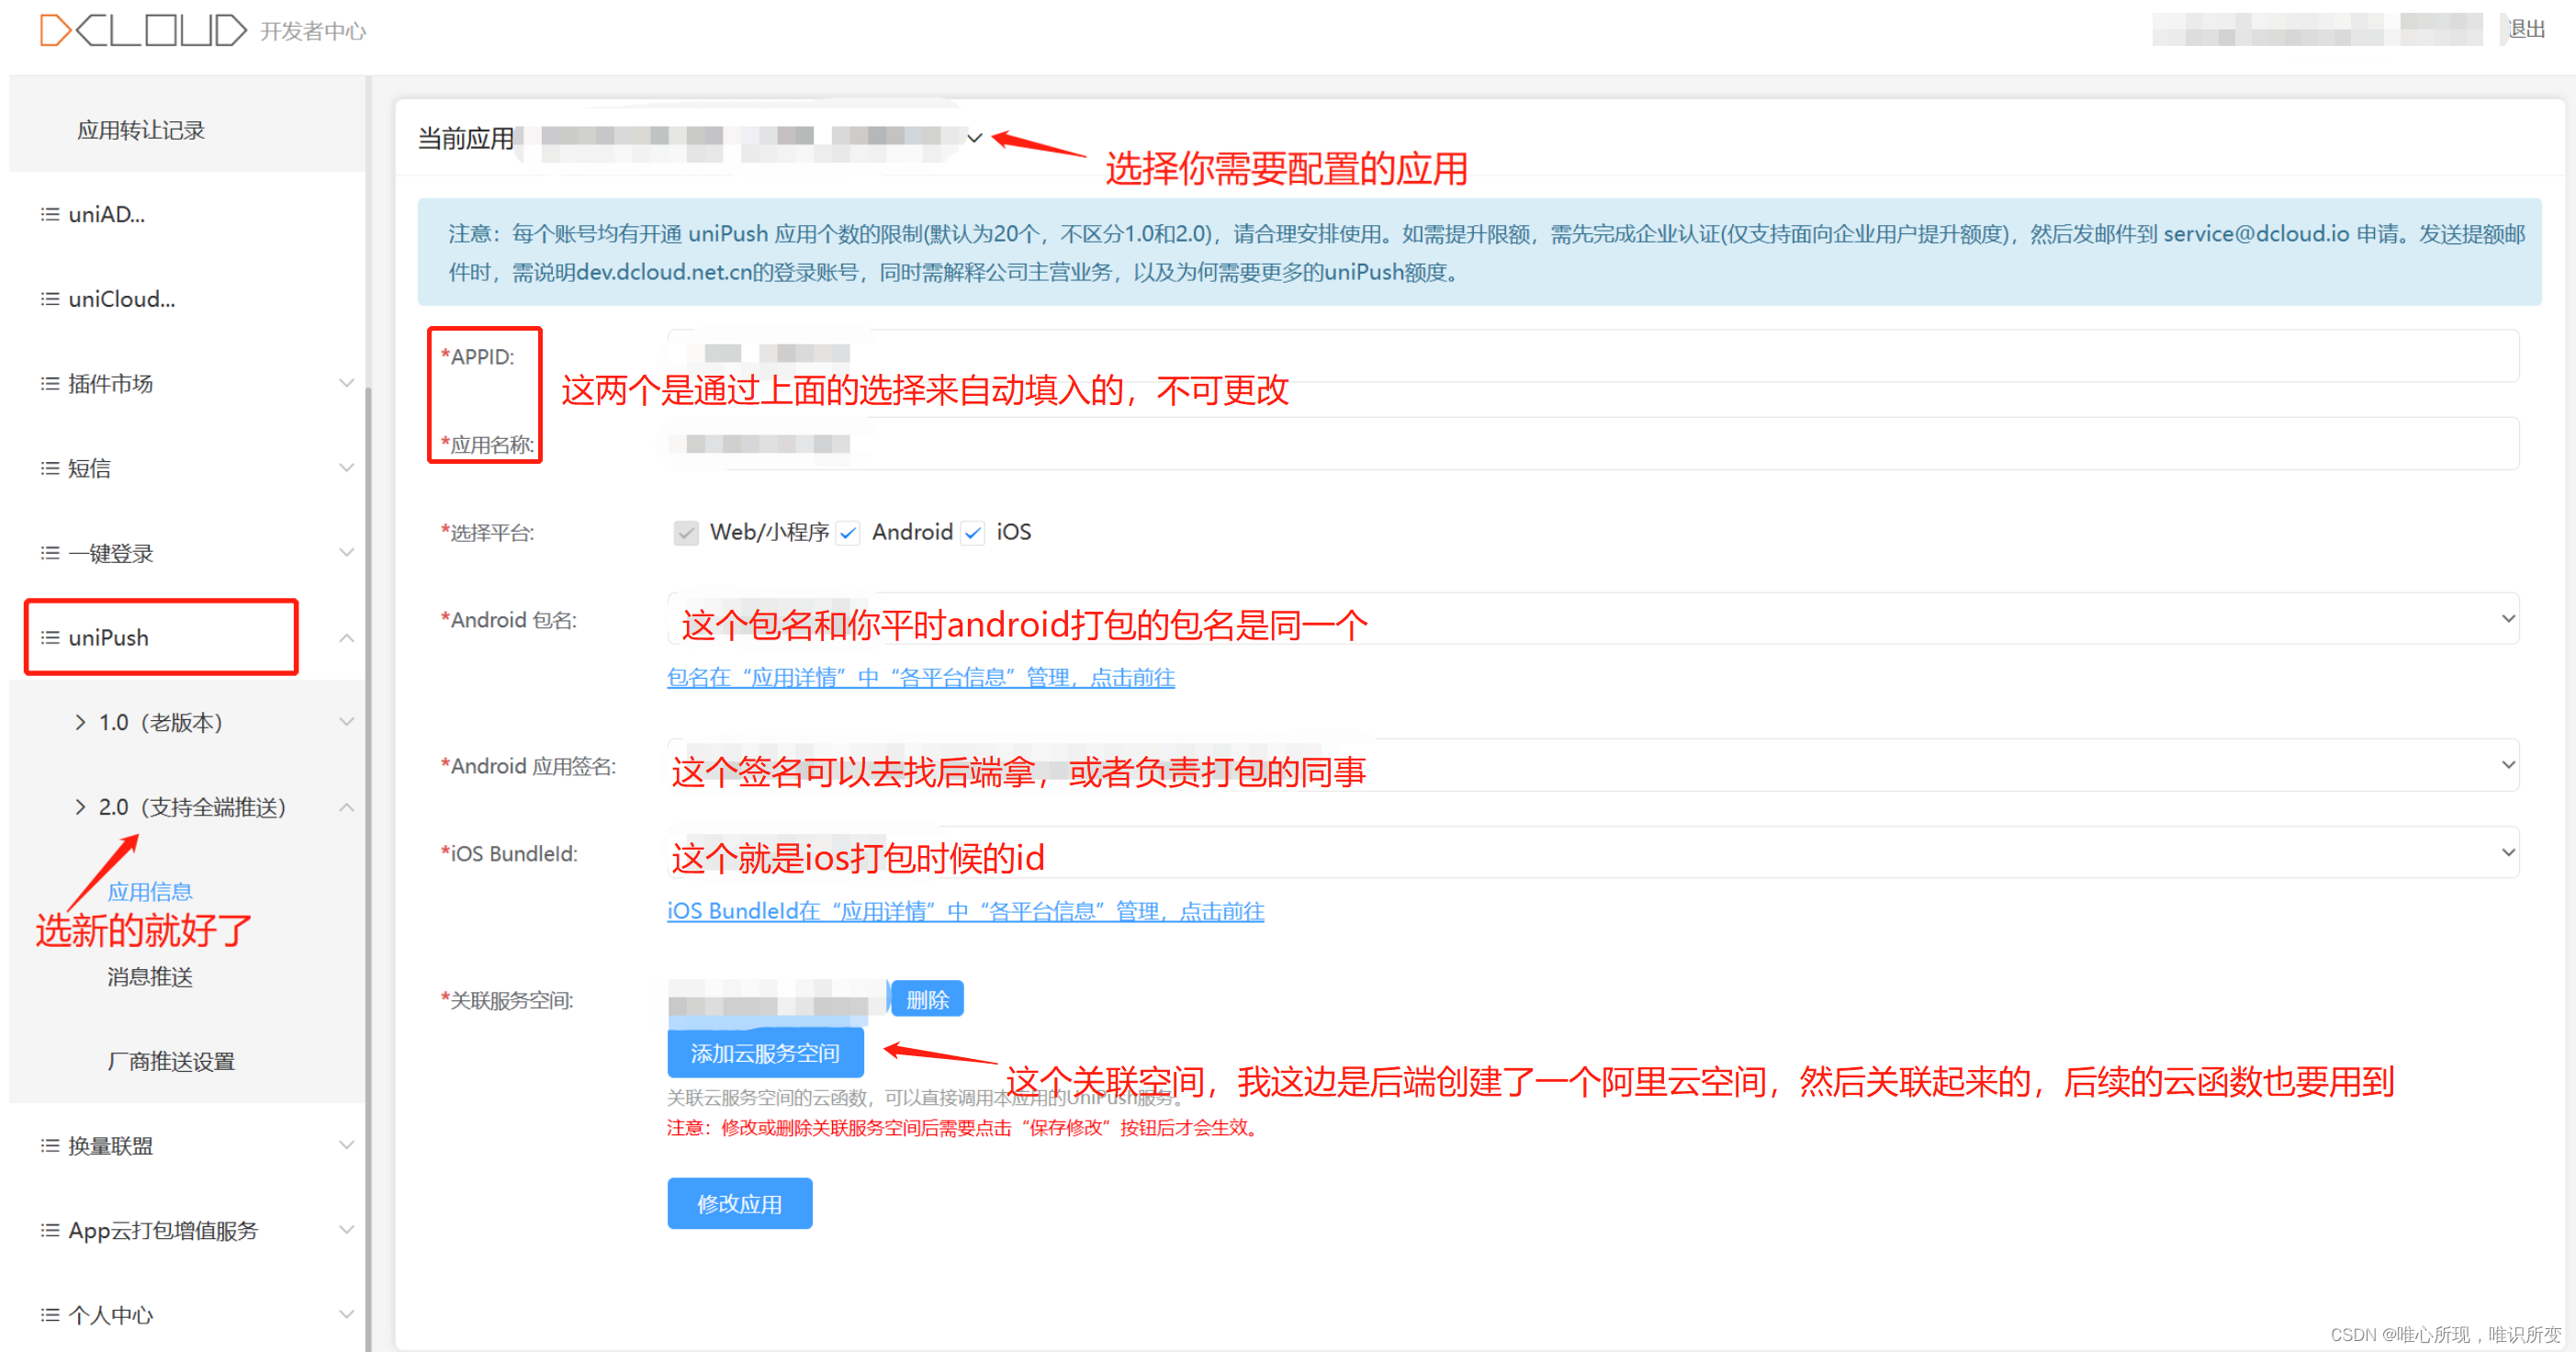Screen dimensions: 2576x1352
Task: Click the arrow icon before 2.0（支持全端推送）
Action: click(80, 807)
